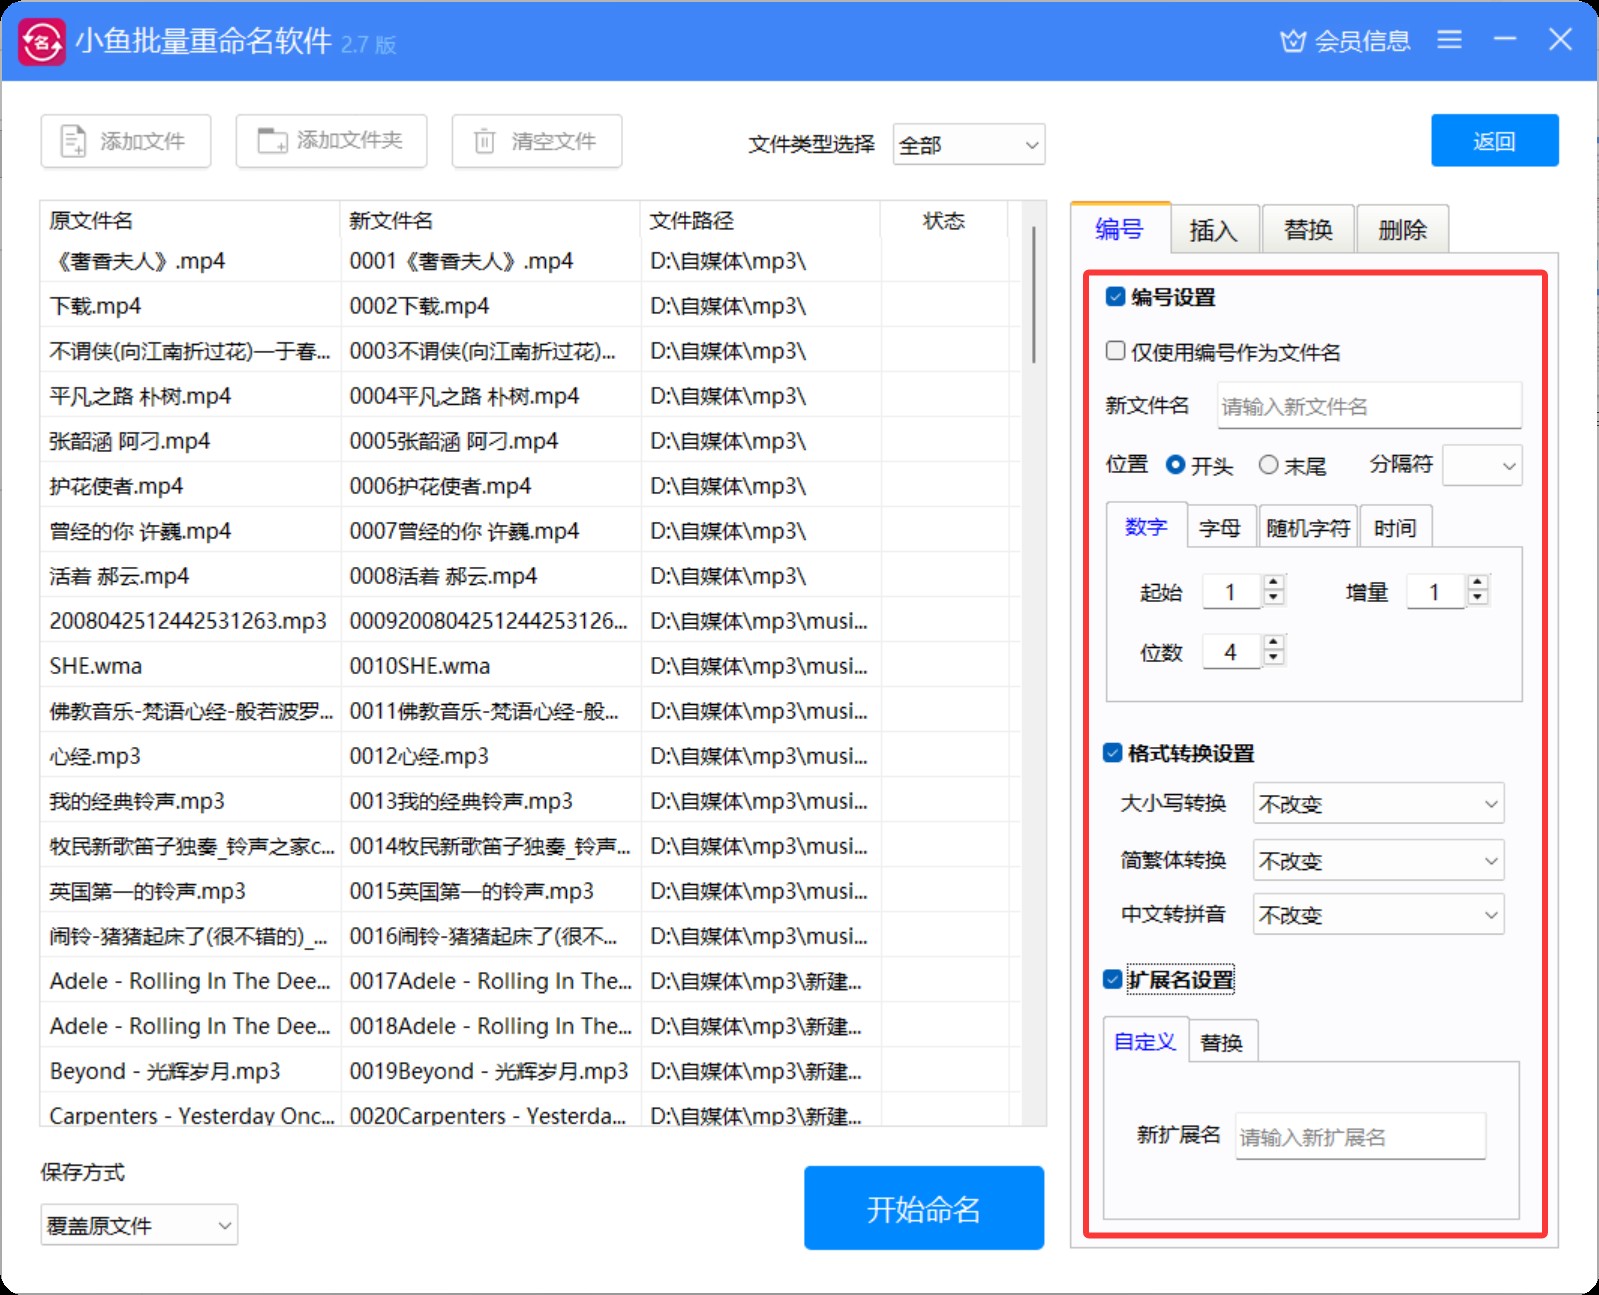Select the 末尾 position radio button
The image size is (1599, 1295).
[x=1269, y=465]
